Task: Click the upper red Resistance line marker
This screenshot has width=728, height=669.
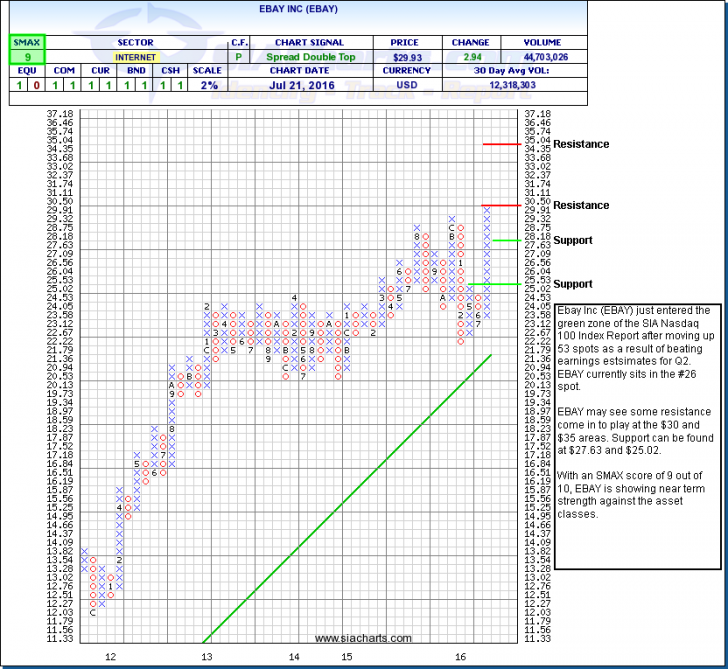Action: coord(500,144)
